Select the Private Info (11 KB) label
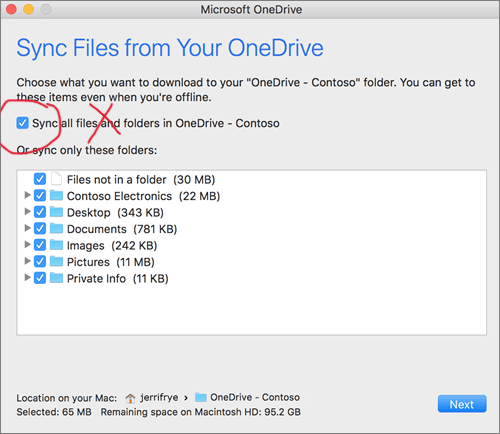The height and width of the screenshot is (434, 500). 118,279
